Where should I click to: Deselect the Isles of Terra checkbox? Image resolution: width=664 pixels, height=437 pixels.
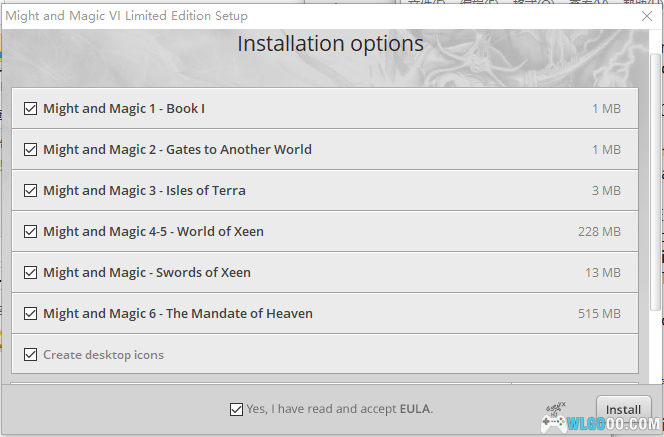click(31, 190)
